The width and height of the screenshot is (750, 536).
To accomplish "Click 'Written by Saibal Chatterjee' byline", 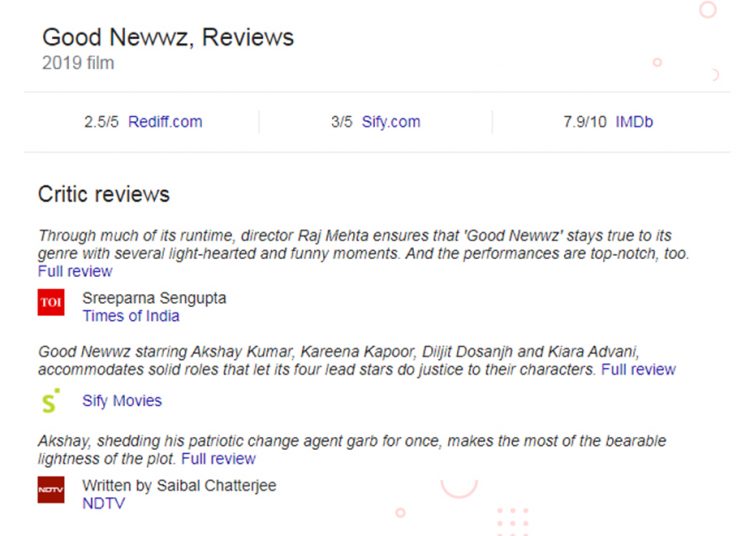I will pos(179,485).
